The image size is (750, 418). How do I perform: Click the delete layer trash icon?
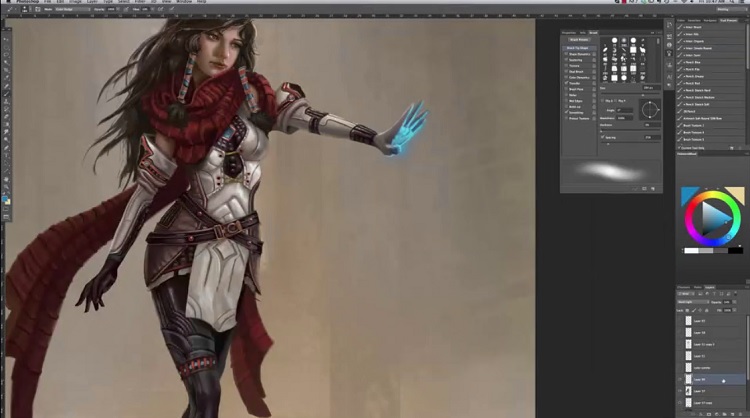pyautogui.click(x=739, y=414)
